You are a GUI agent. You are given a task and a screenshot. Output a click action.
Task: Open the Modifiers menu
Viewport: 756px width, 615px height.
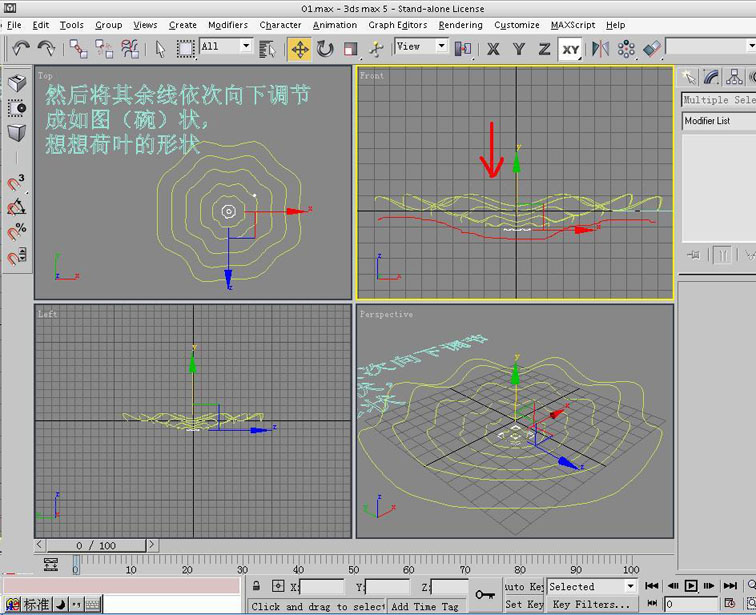pyautogui.click(x=228, y=25)
